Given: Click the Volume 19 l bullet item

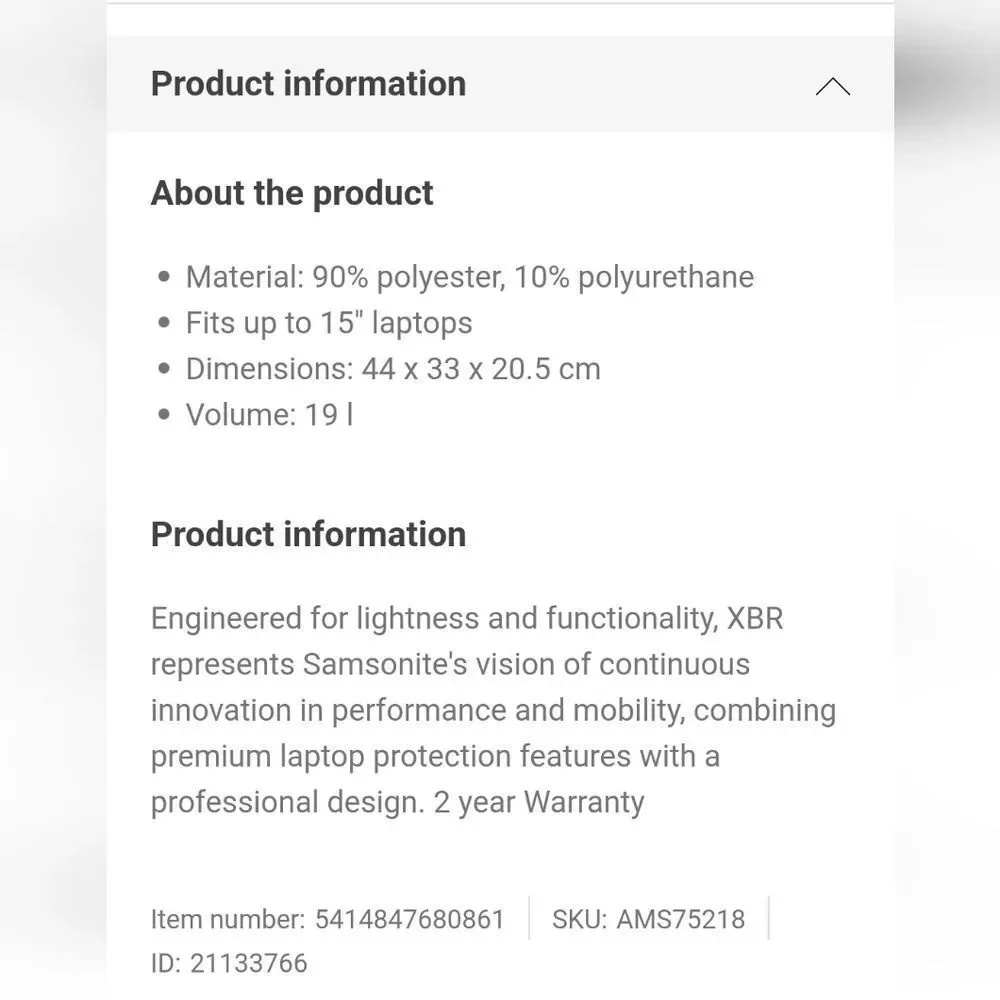Looking at the screenshot, I should point(270,415).
